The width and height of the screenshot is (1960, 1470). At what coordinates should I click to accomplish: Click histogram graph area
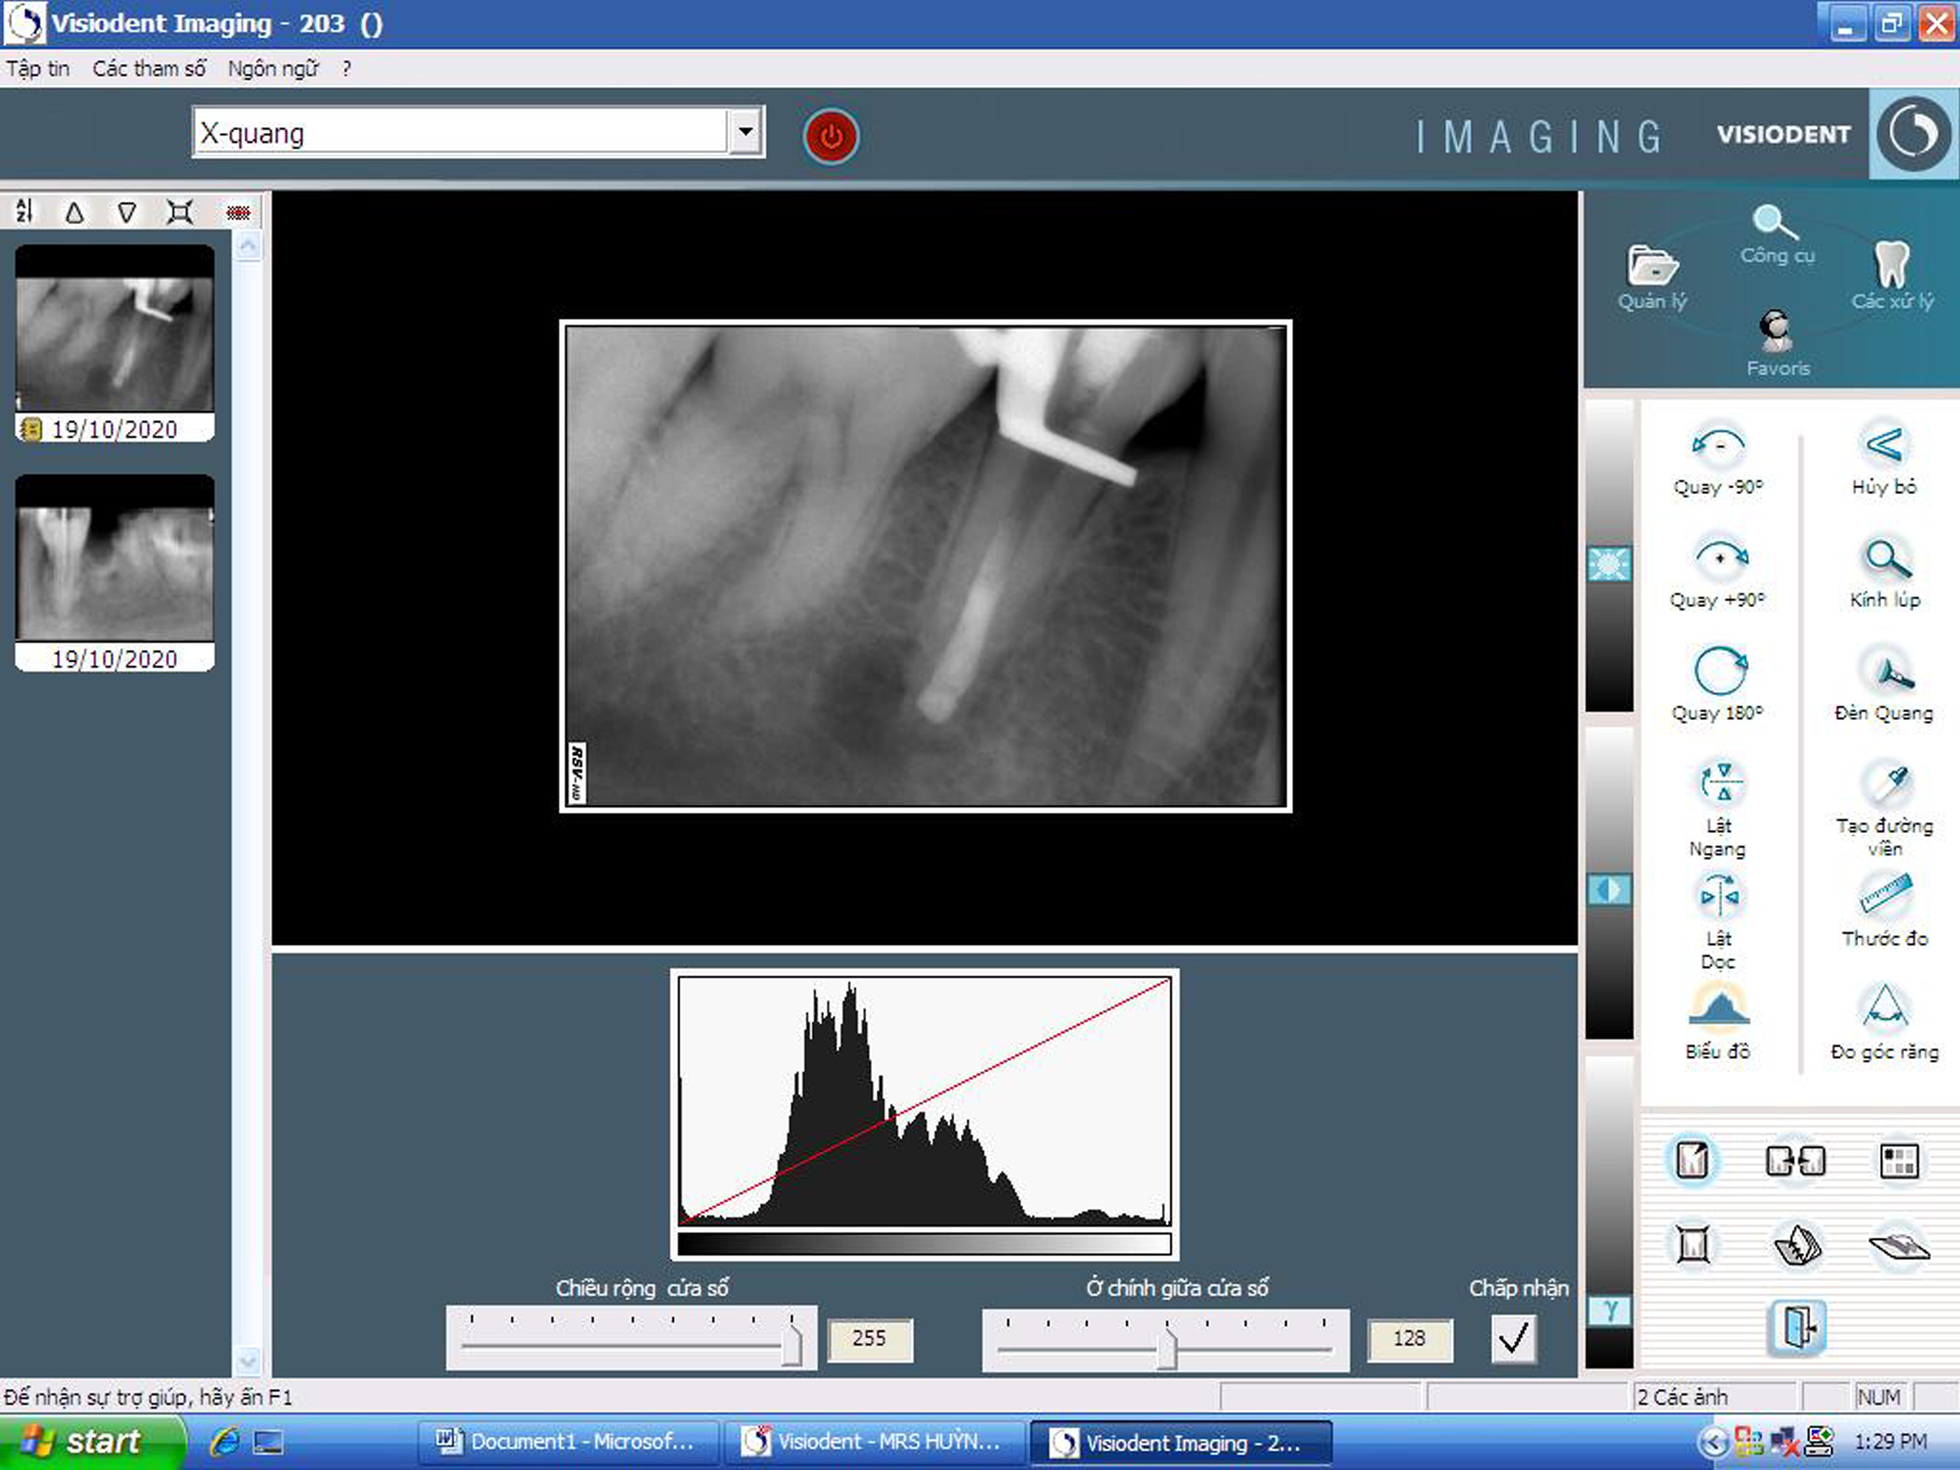(x=924, y=1100)
